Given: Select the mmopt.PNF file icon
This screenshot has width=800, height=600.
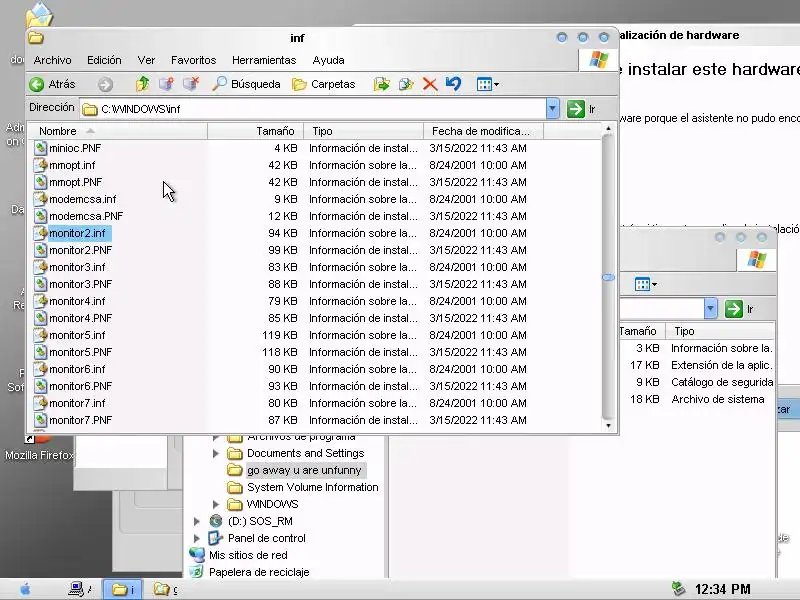Looking at the screenshot, I should (40, 182).
